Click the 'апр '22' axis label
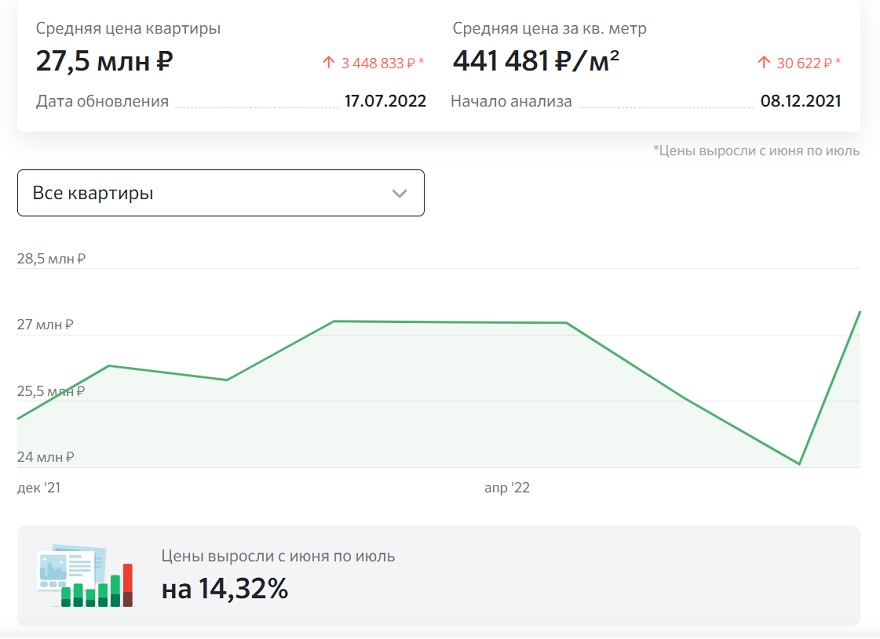 (507, 488)
